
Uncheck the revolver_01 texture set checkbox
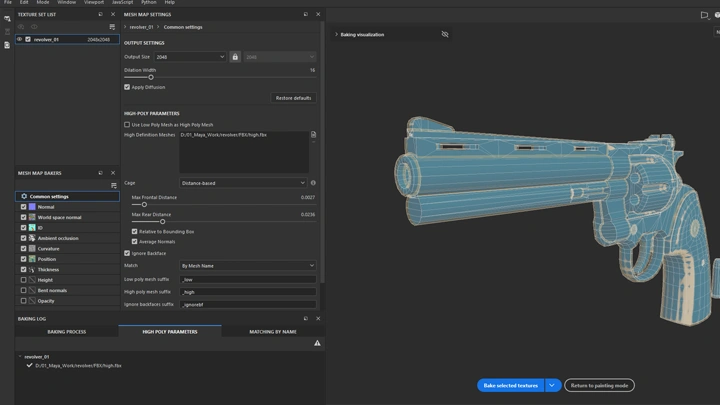click(28, 39)
